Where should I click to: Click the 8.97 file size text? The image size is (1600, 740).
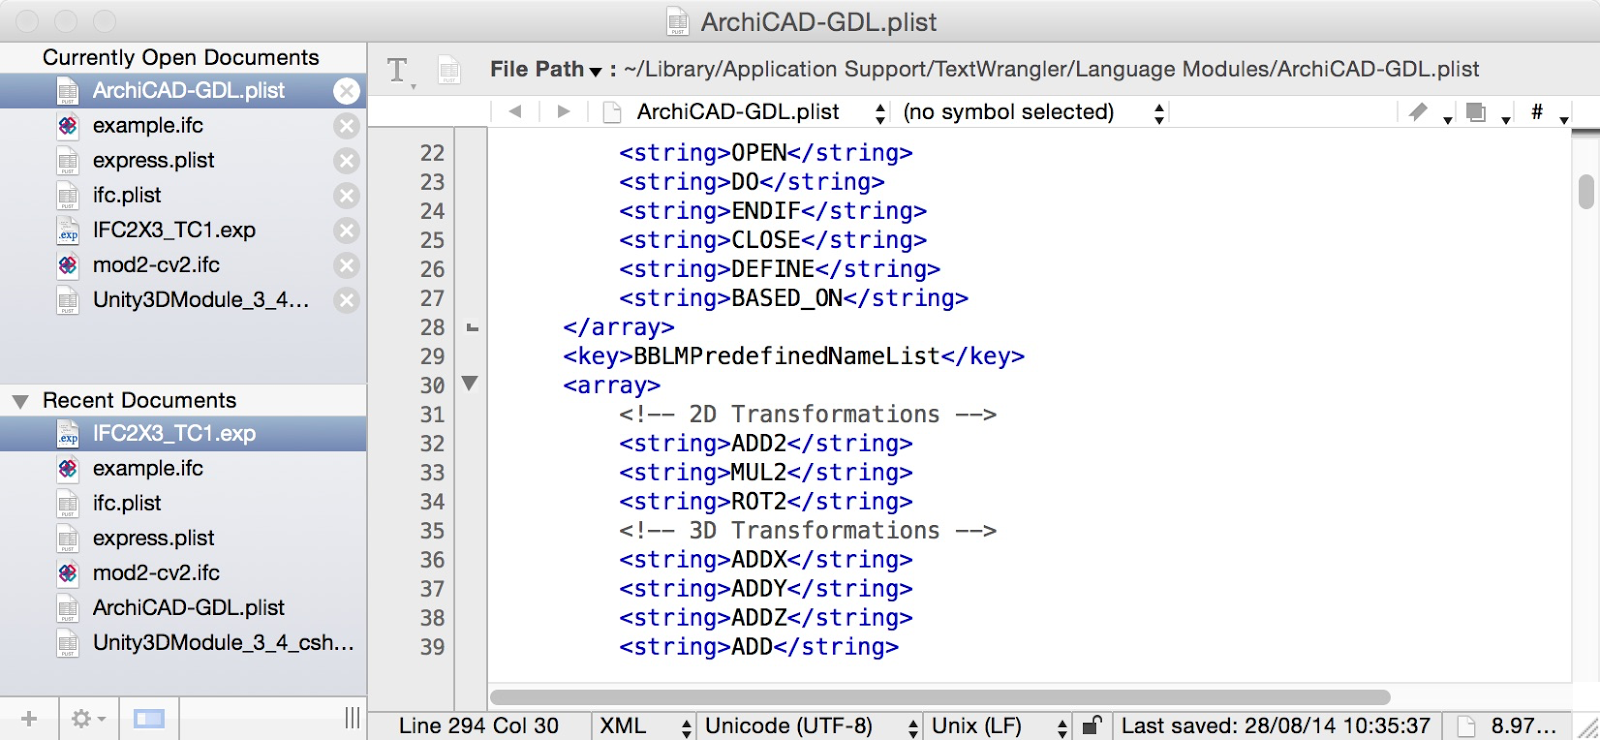click(x=1524, y=726)
